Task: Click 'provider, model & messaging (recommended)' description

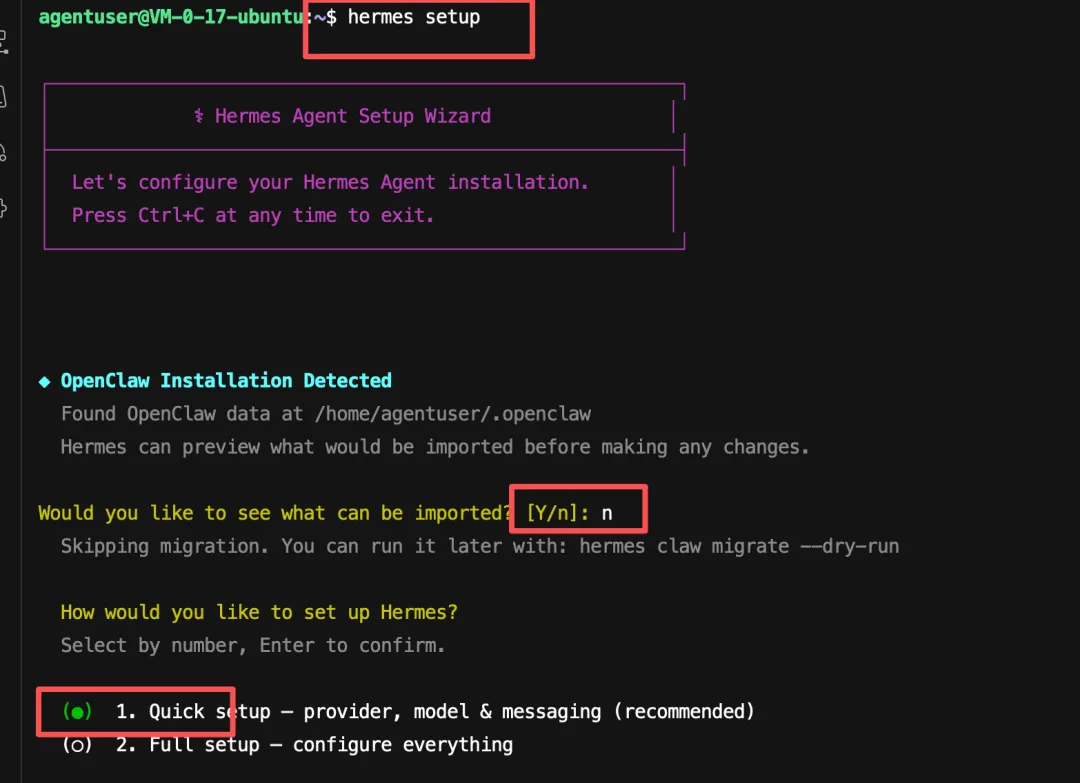Action: point(529,711)
